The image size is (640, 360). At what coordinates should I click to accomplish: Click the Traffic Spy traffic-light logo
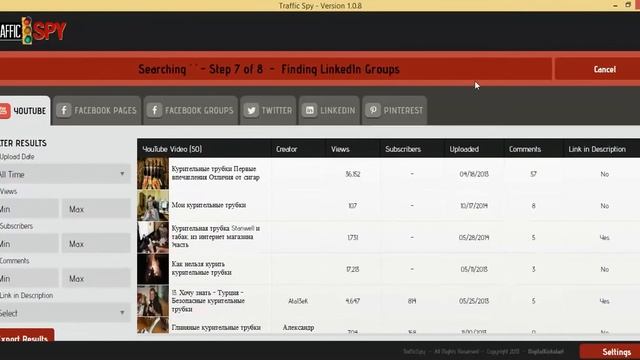click(x=27, y=30)
